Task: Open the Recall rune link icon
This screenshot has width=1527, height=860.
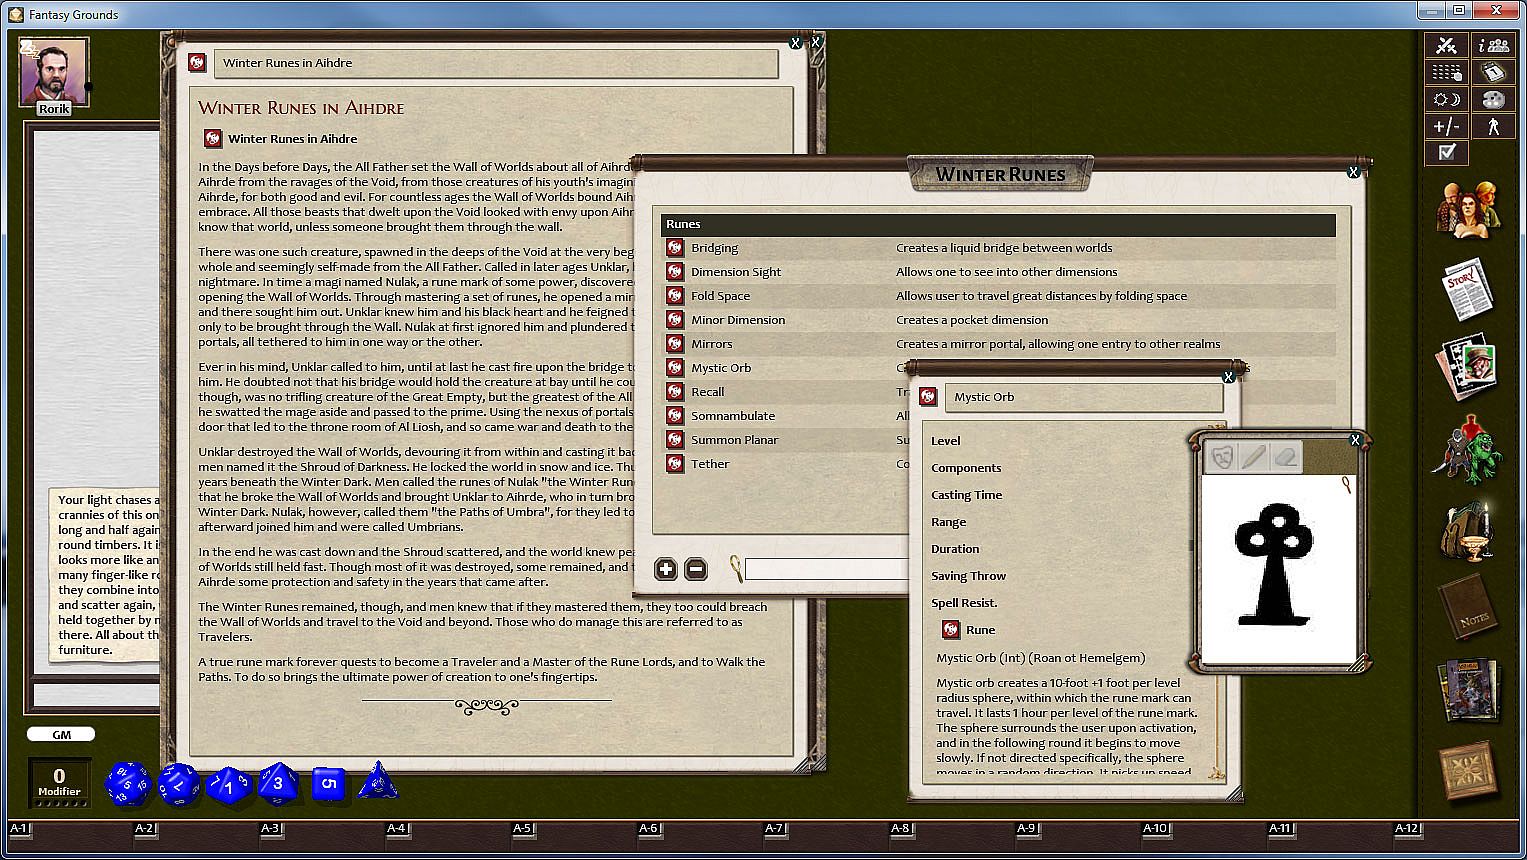Action: [x=675, y=392]
